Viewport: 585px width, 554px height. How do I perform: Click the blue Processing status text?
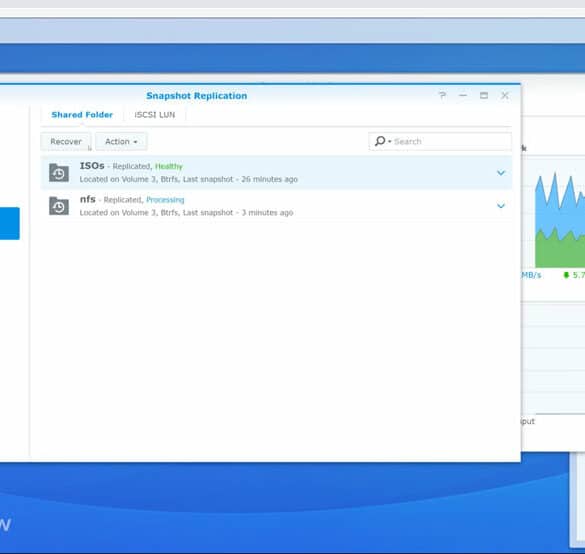point(165,200)
